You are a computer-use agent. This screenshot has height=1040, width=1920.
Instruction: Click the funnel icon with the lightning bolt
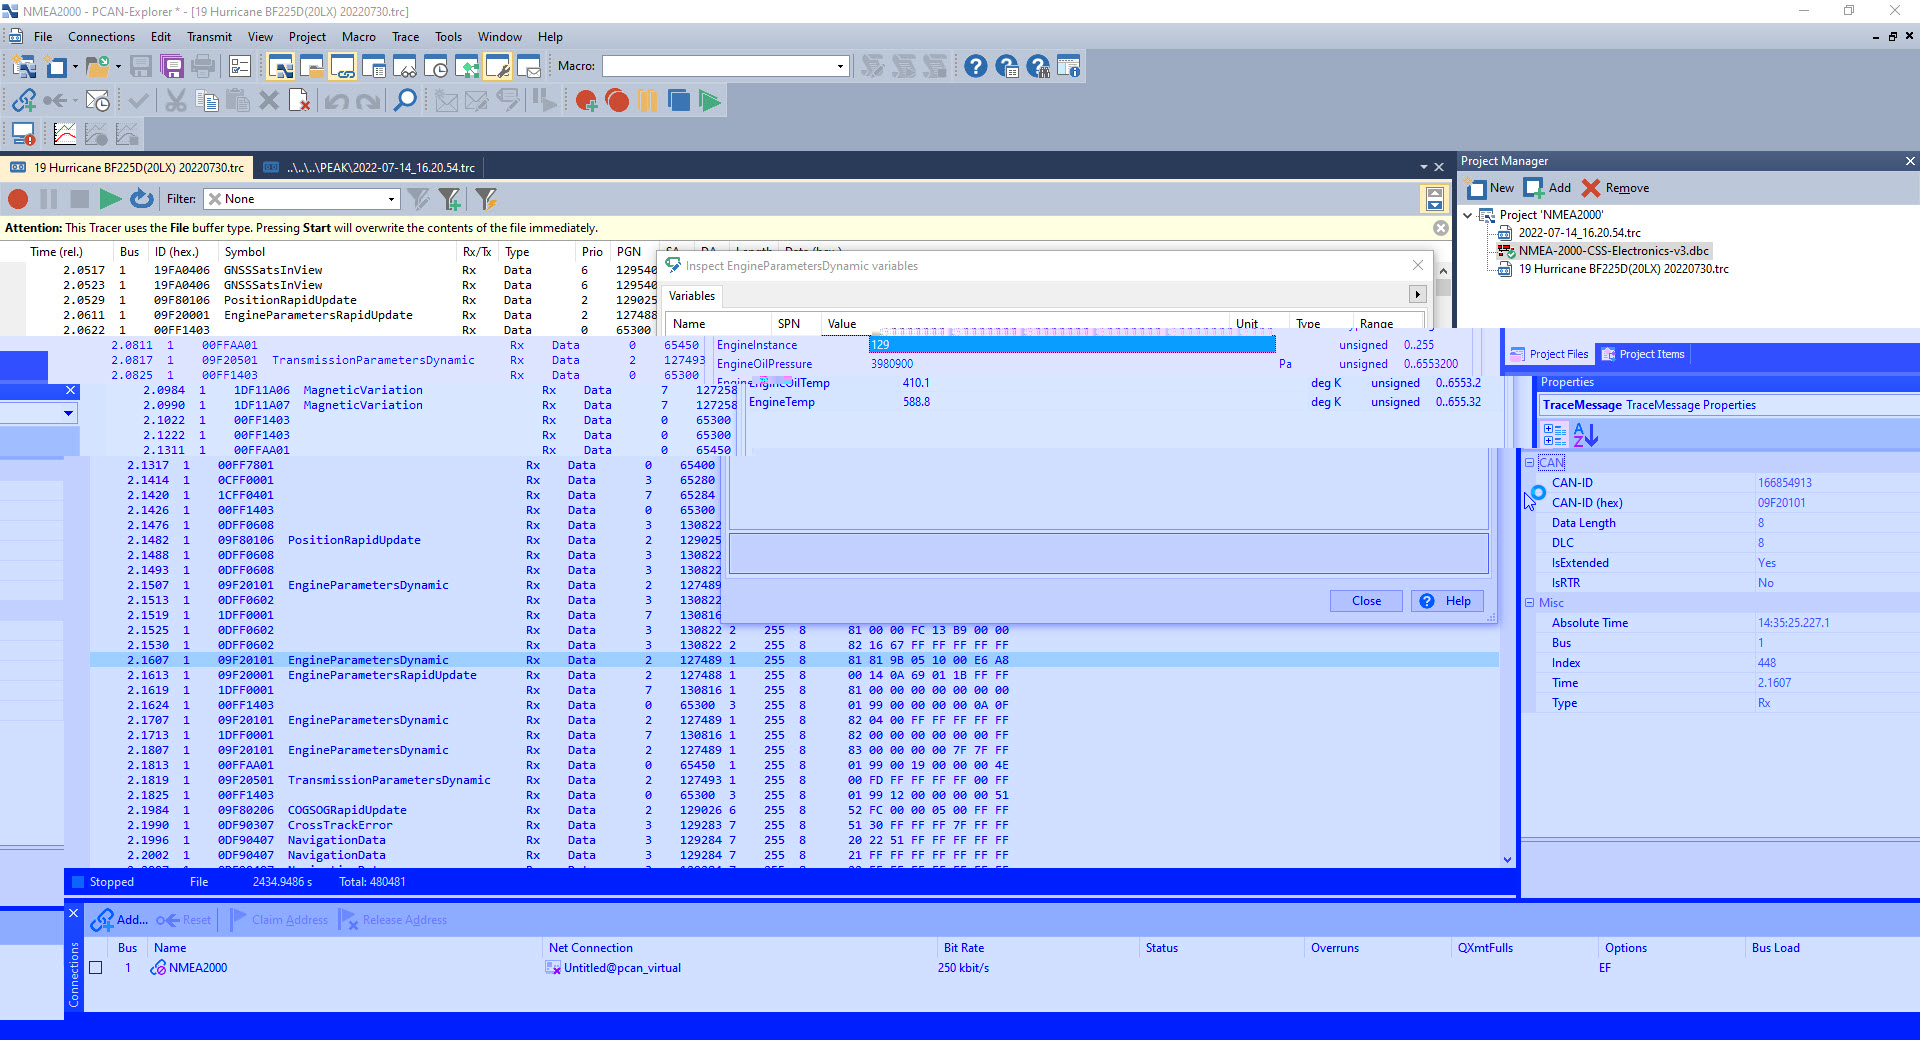[x=486, y=199]
